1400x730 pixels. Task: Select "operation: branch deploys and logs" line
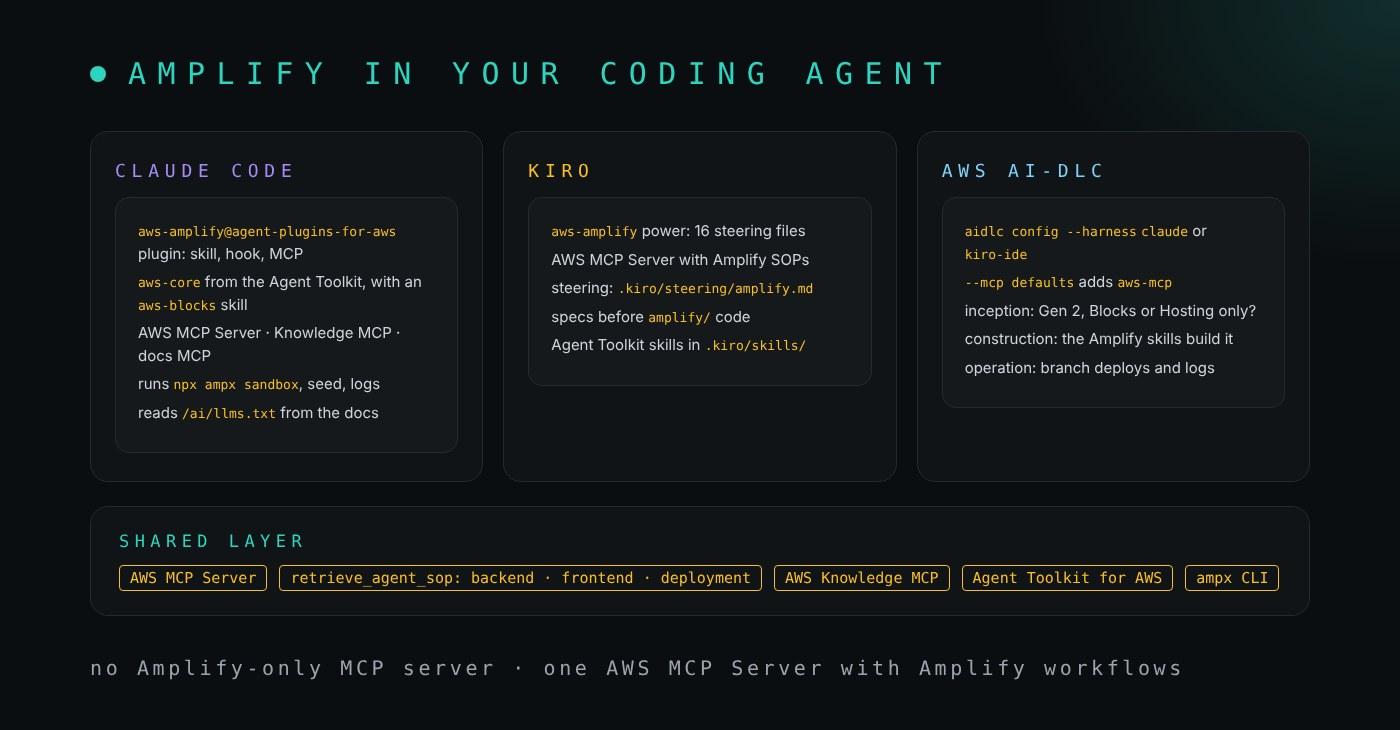(1090, 368)
